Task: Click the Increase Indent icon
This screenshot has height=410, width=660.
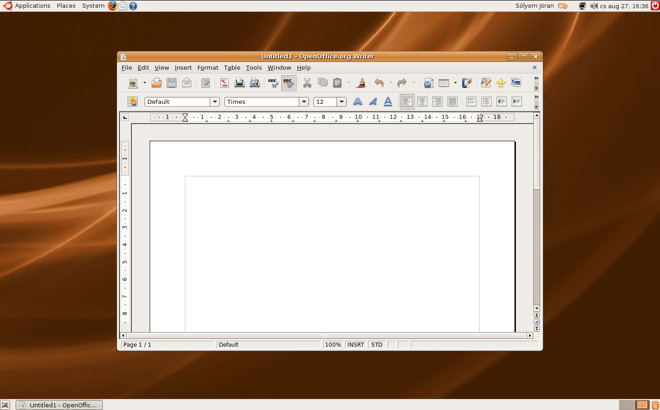Action: [x=516, y=101]
